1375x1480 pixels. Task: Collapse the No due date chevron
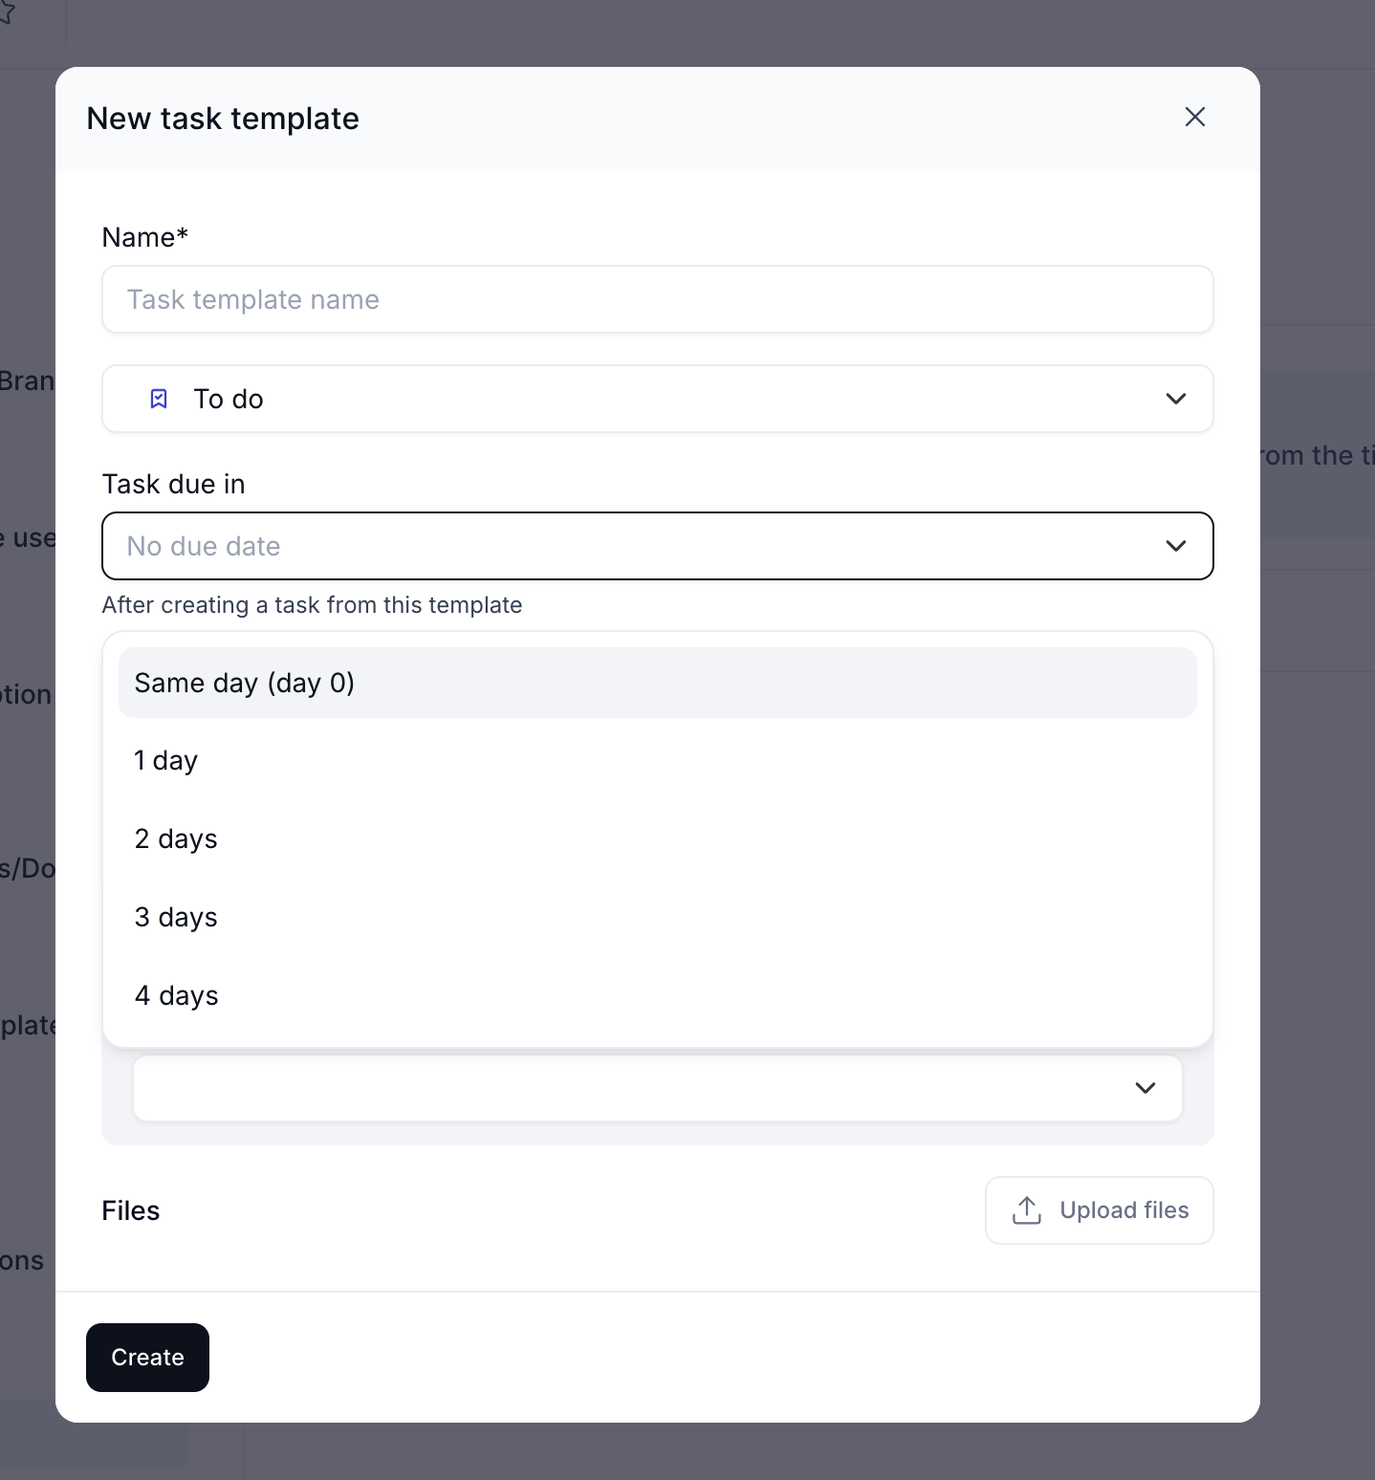[1175, 546]
